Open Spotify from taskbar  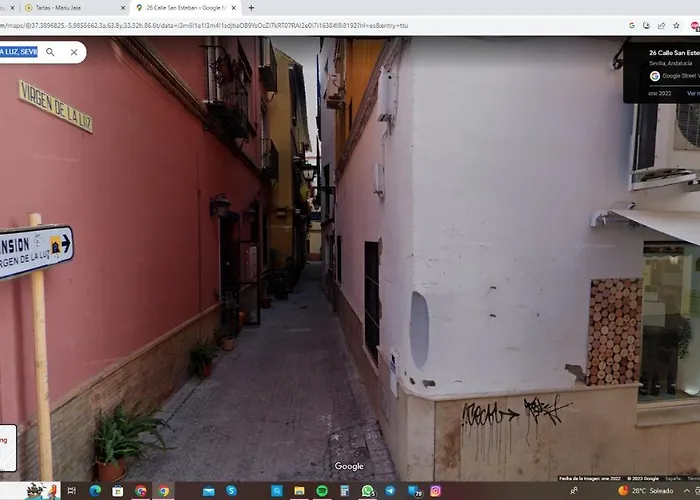[322, 491]
